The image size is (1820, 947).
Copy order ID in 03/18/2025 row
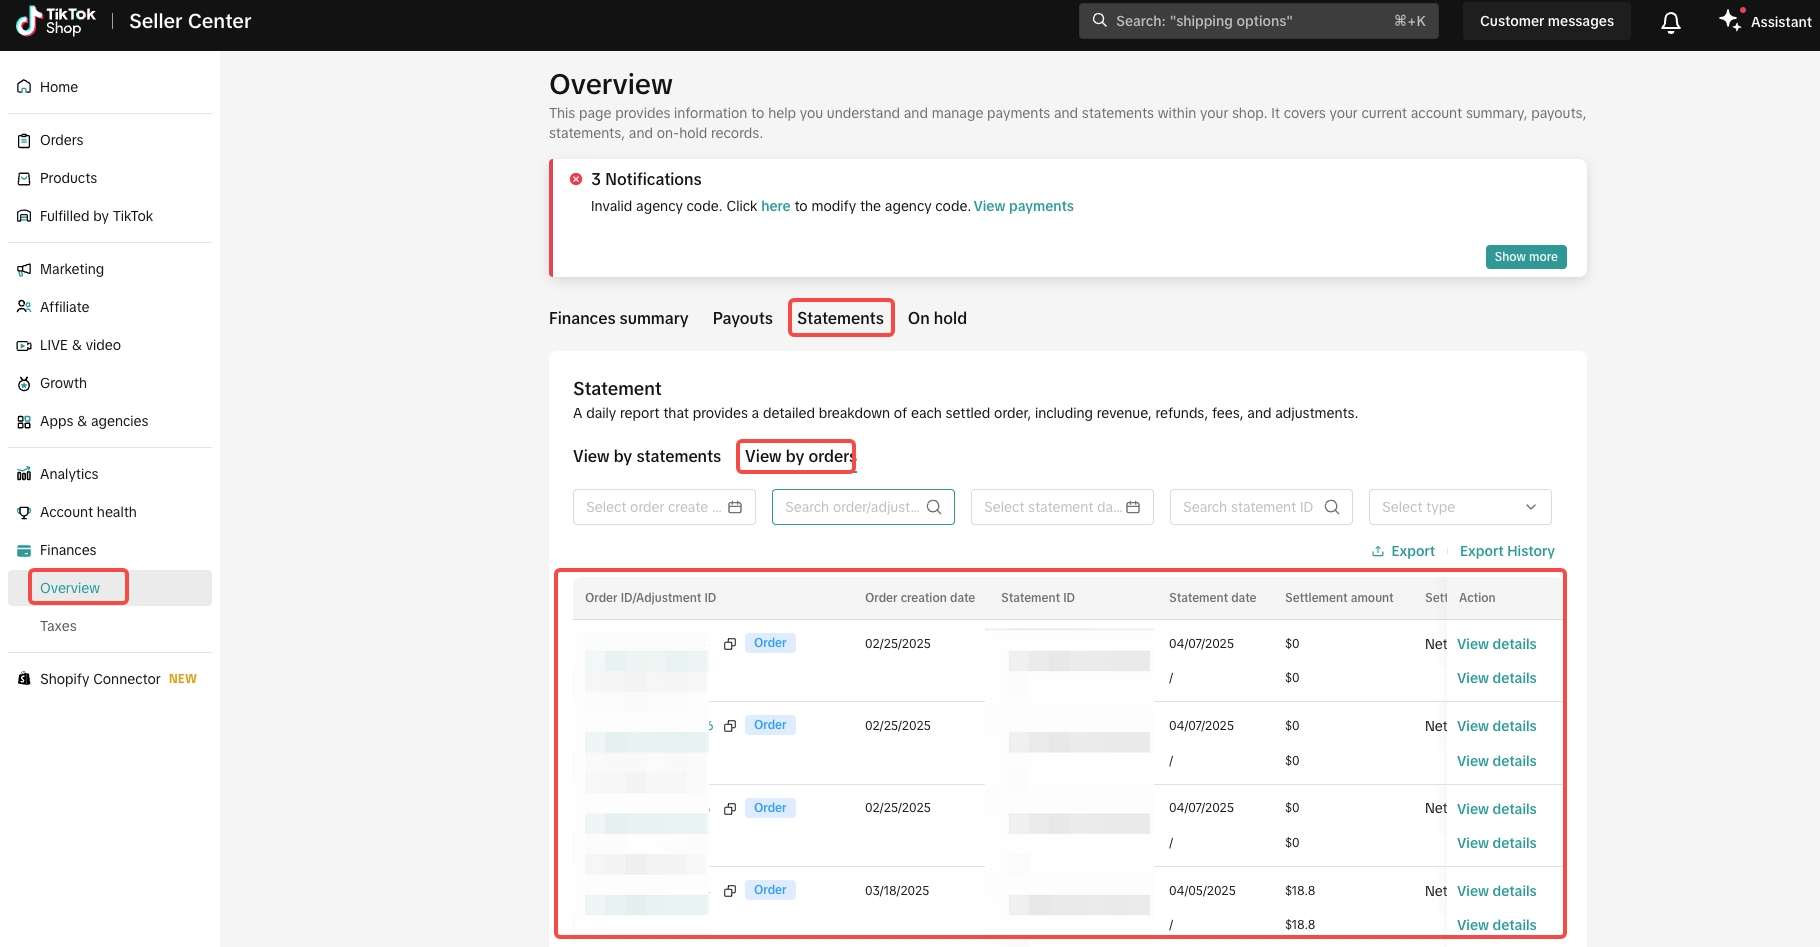click(x=730, y=891)
